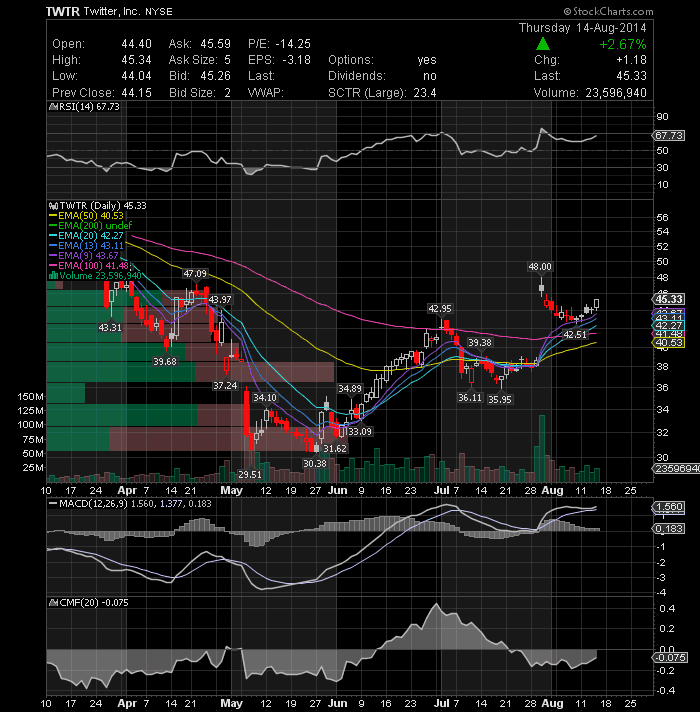Click the 35.95 price annotation

tap(499, 400)
